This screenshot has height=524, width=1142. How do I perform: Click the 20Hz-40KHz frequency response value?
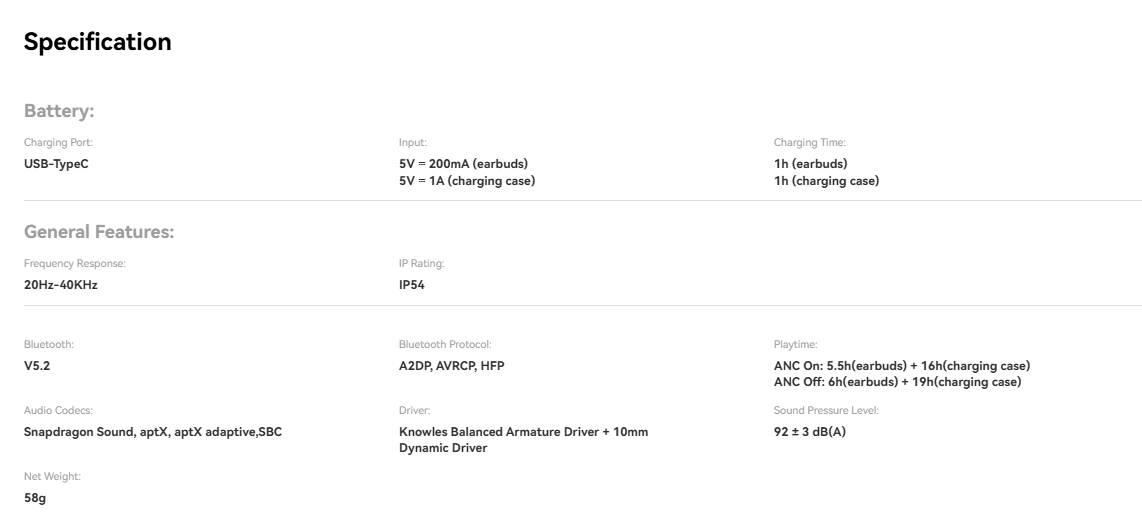[x=60, y=284]
